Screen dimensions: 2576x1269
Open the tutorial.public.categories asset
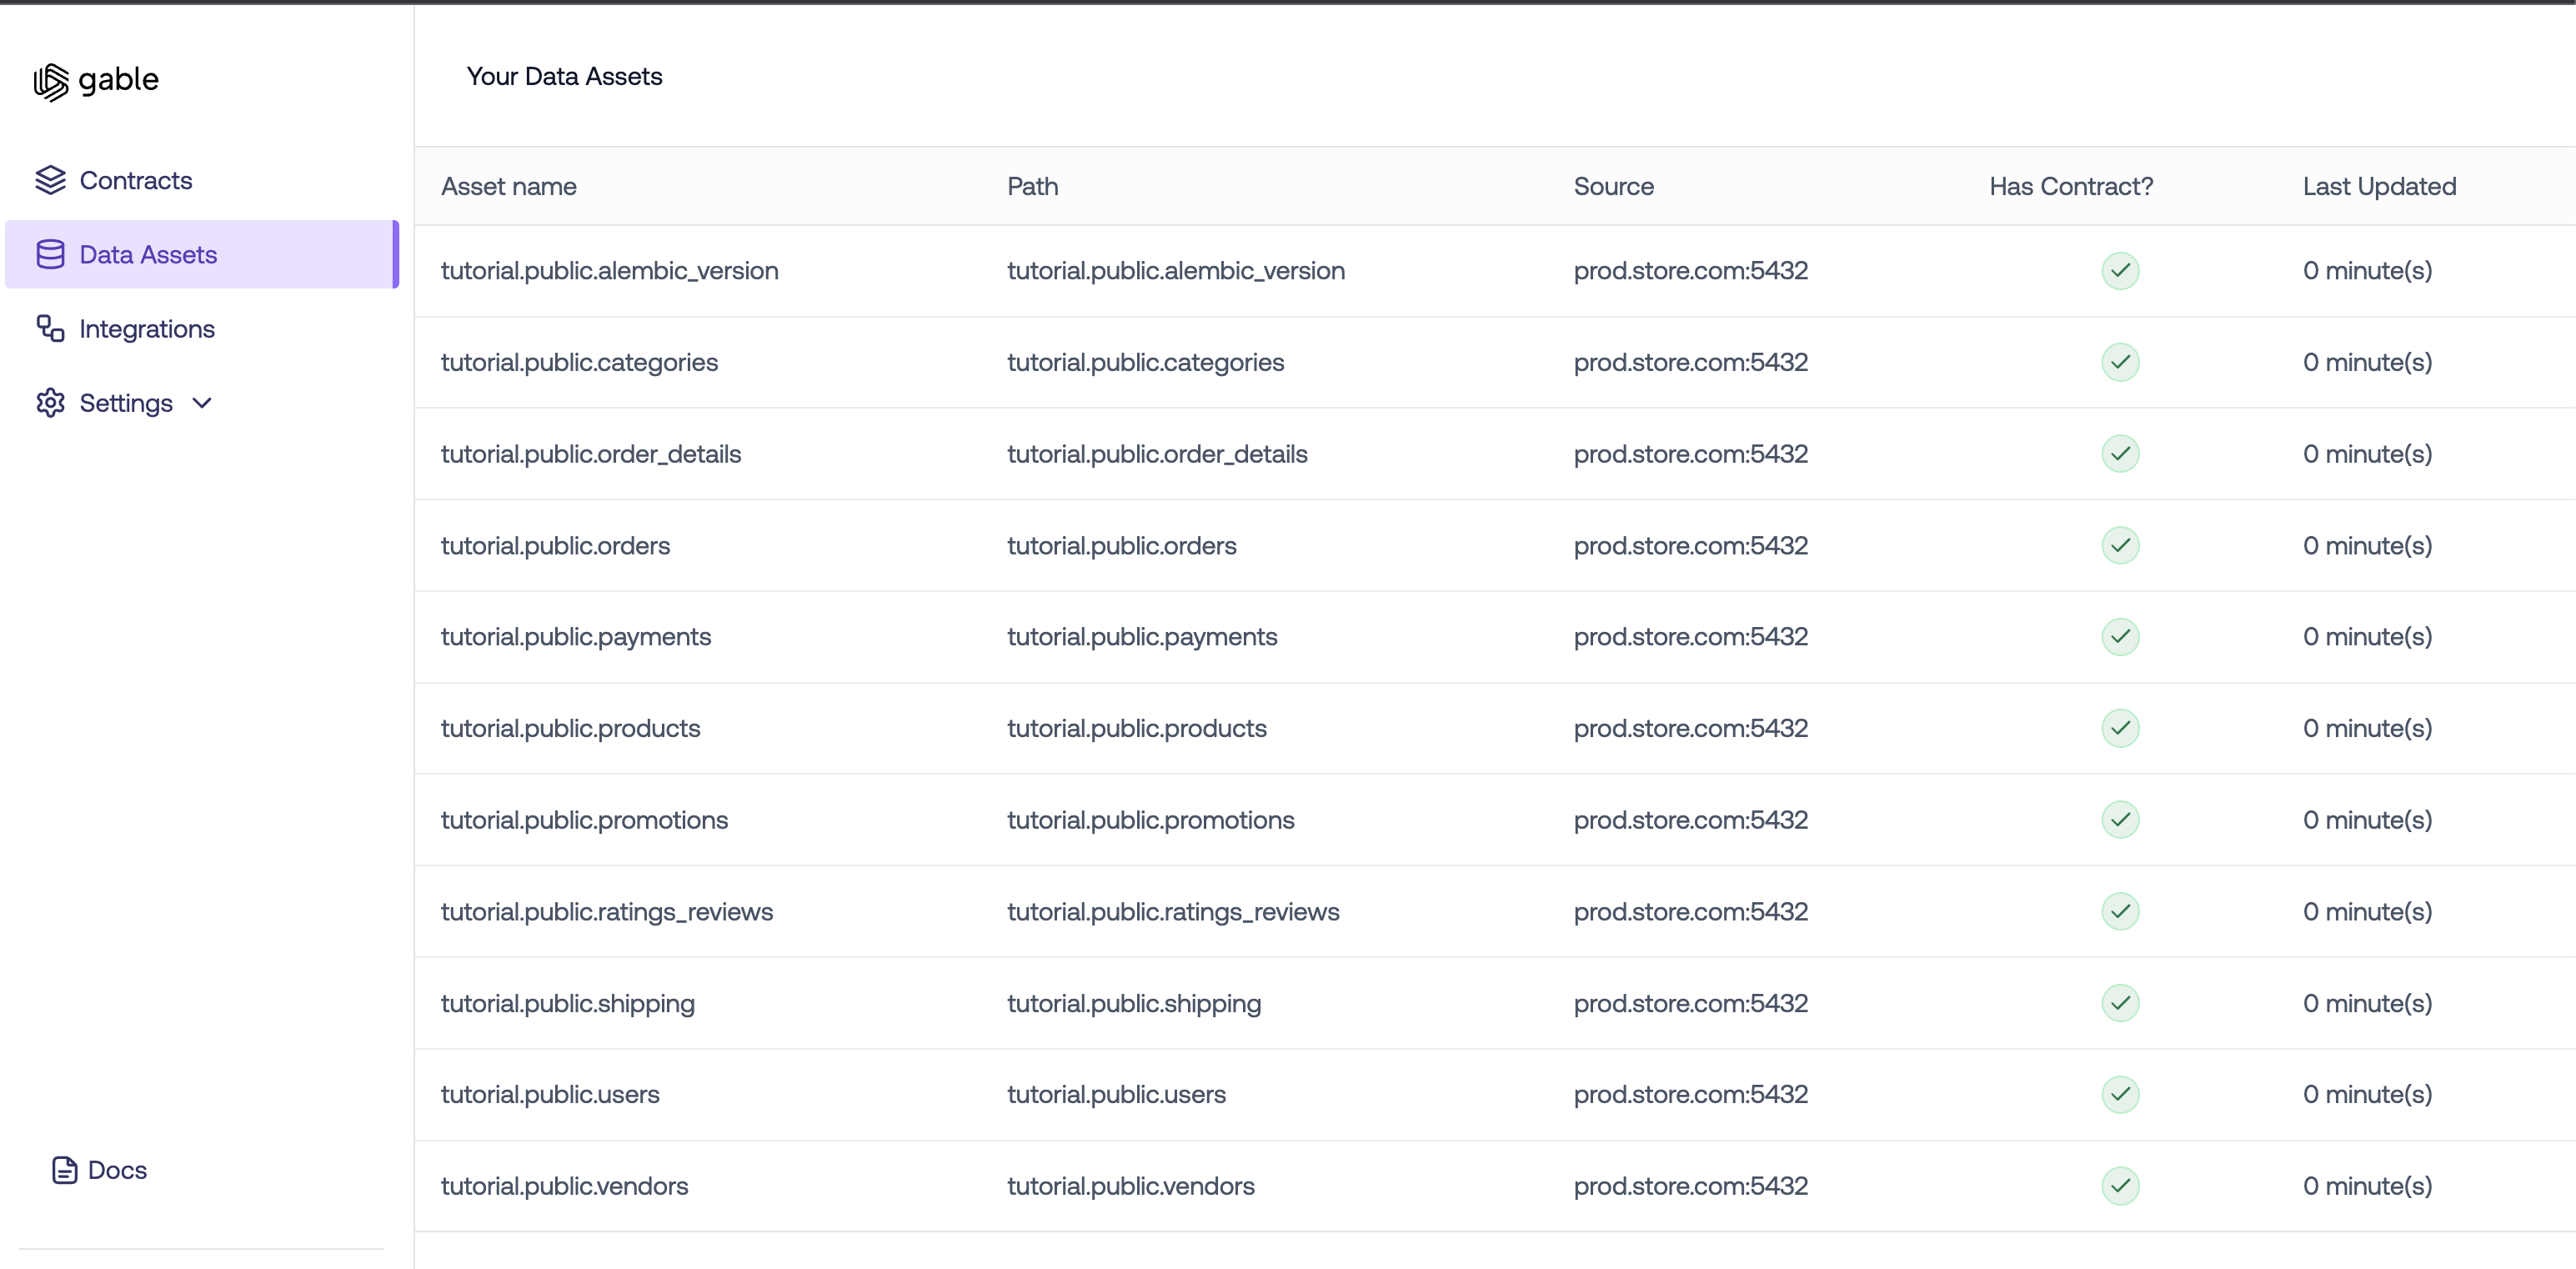click(579, 362)
